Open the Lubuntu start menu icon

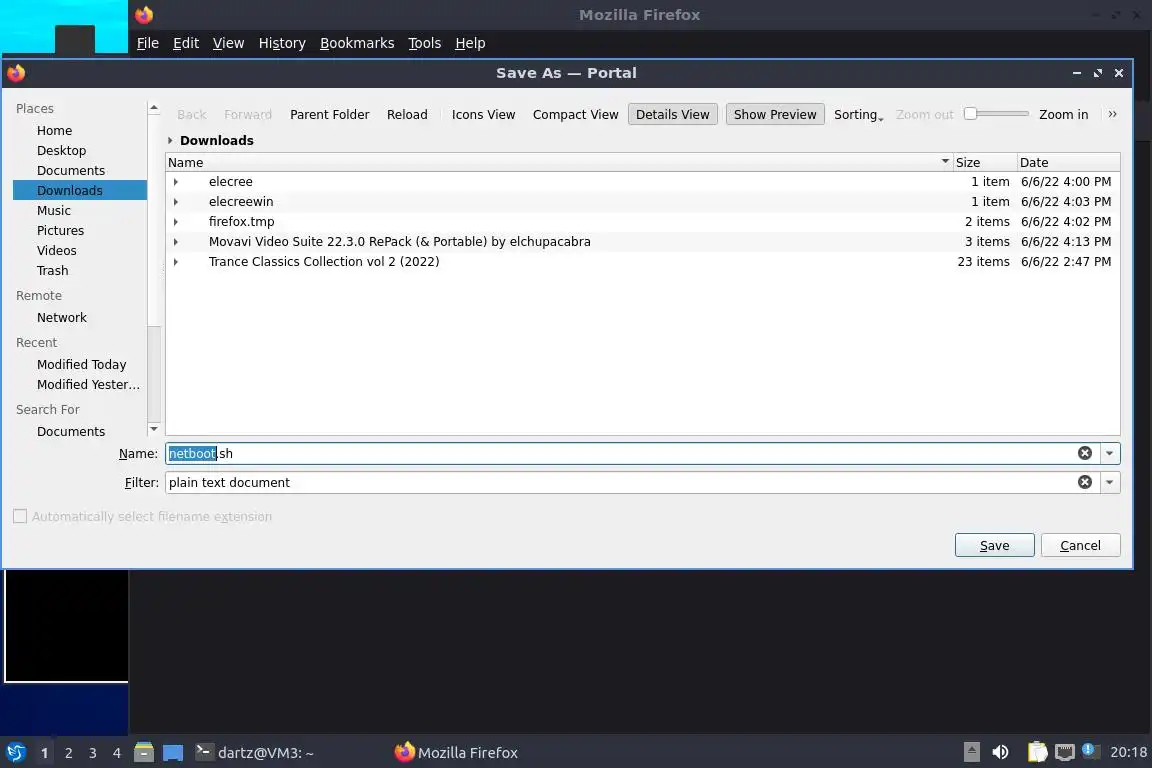pos(15,752)
